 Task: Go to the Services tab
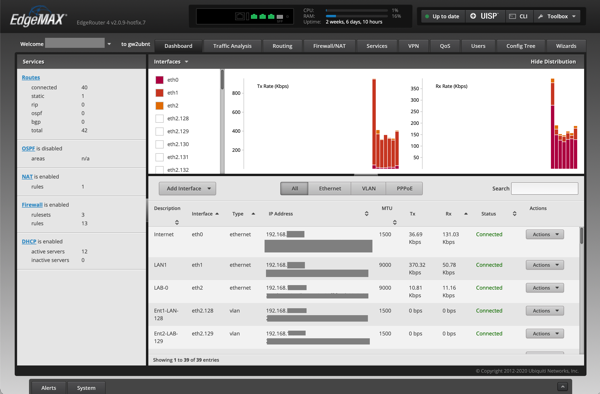point(377,46)
